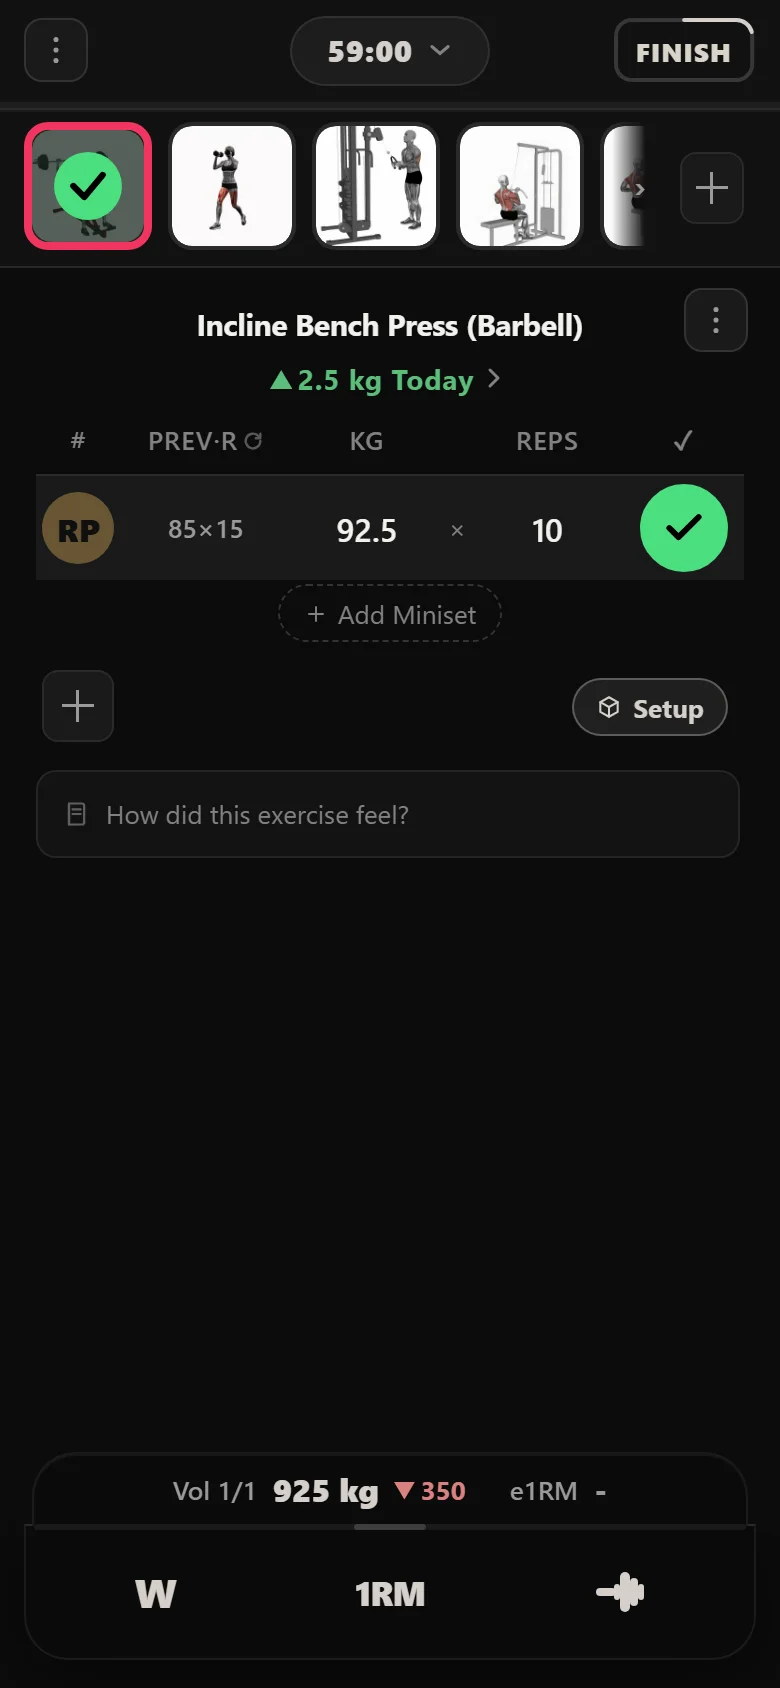Open the 1RM calculator

[x=390, y=1593]
